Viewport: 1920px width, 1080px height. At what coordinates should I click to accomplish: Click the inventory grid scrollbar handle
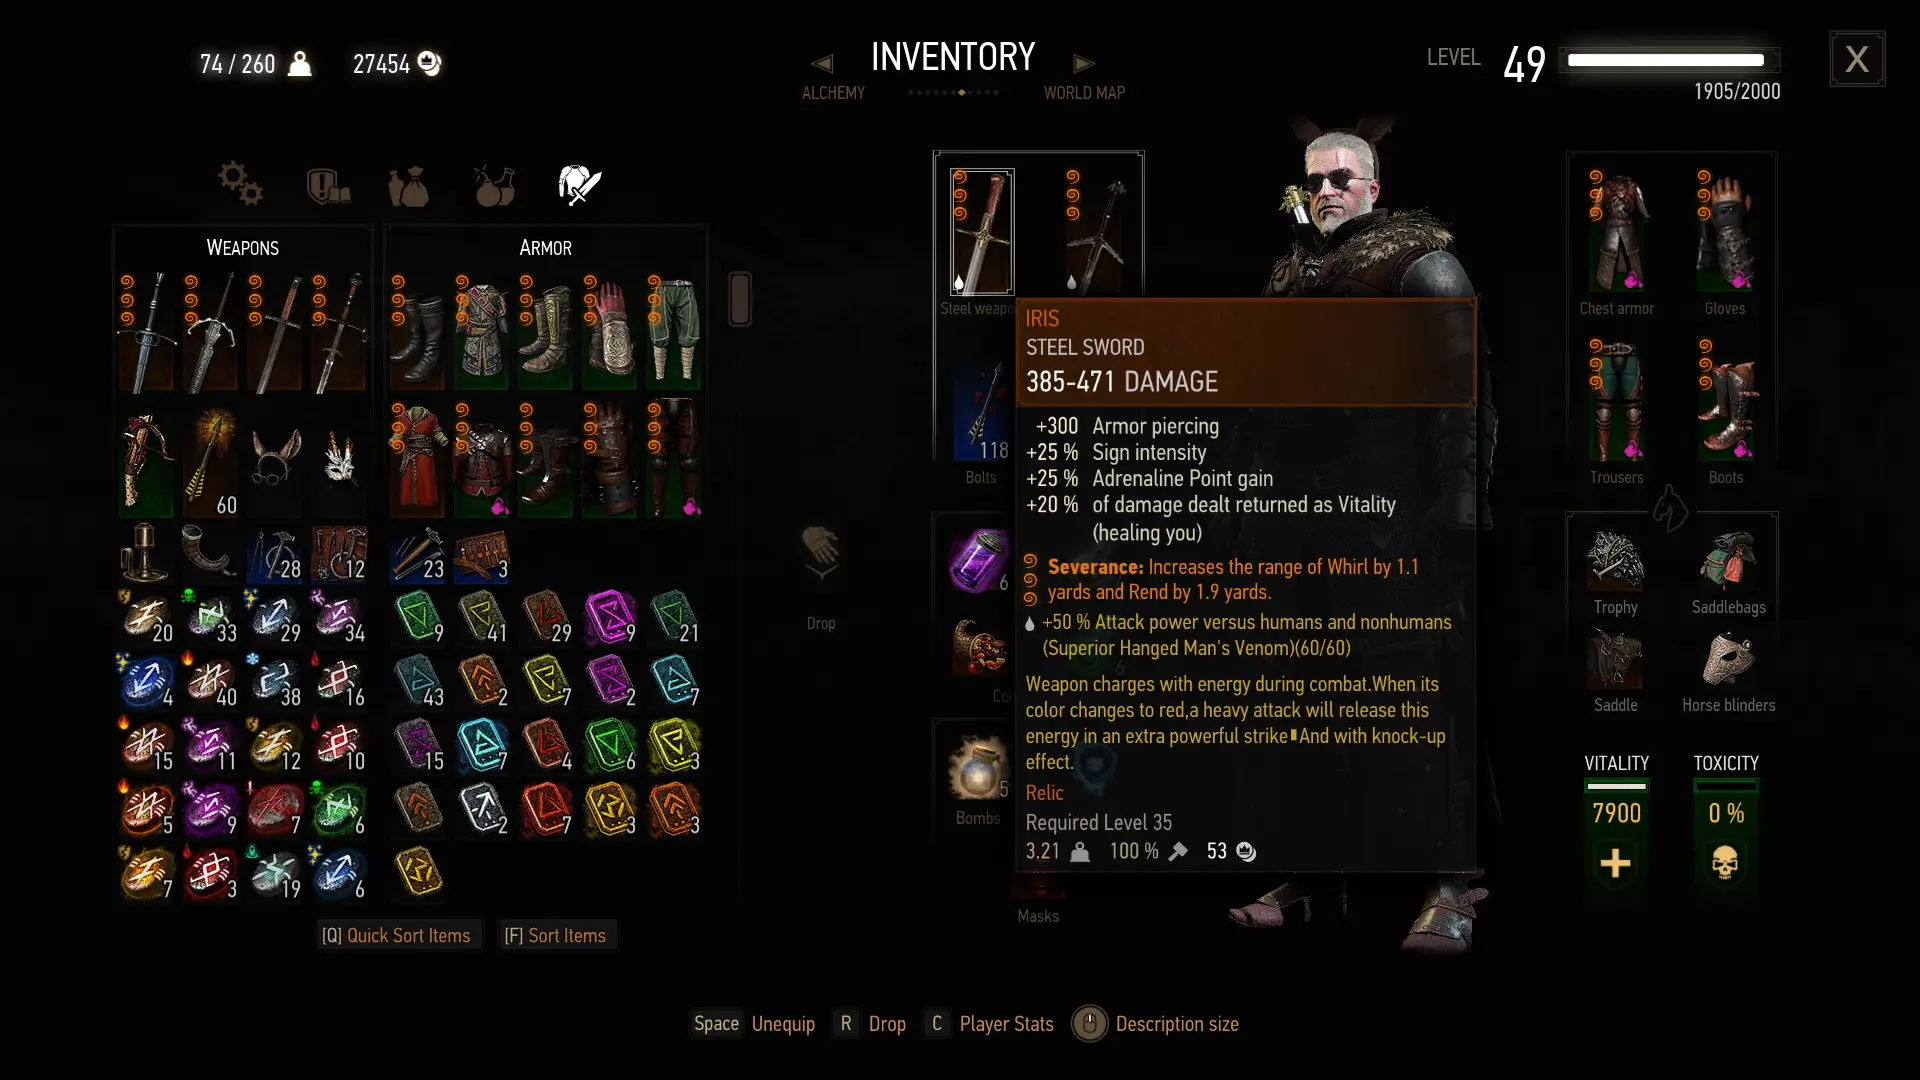tap(740, 298)
